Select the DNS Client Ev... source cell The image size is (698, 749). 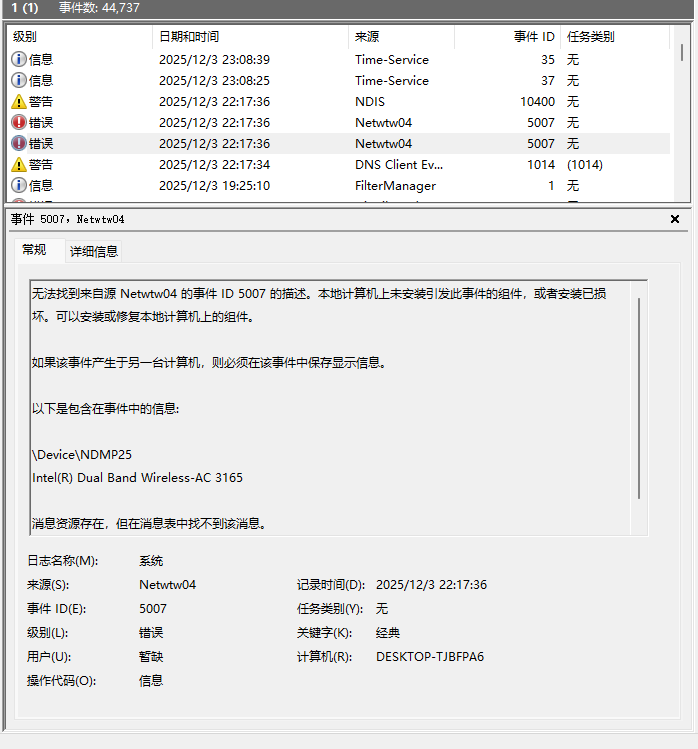point(399,165)
